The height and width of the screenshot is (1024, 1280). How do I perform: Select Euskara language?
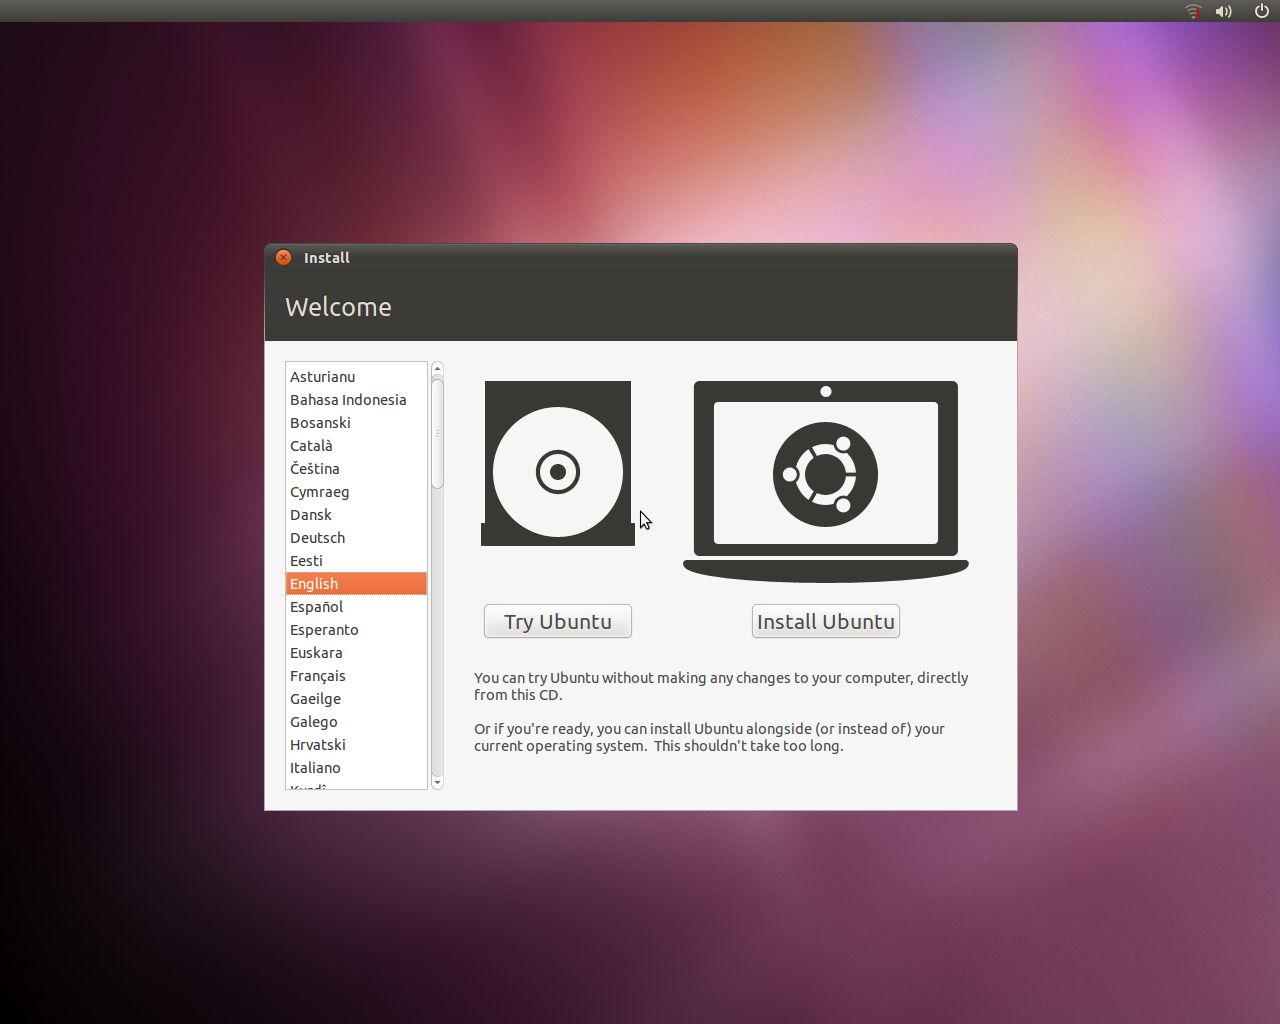point(356,653)
